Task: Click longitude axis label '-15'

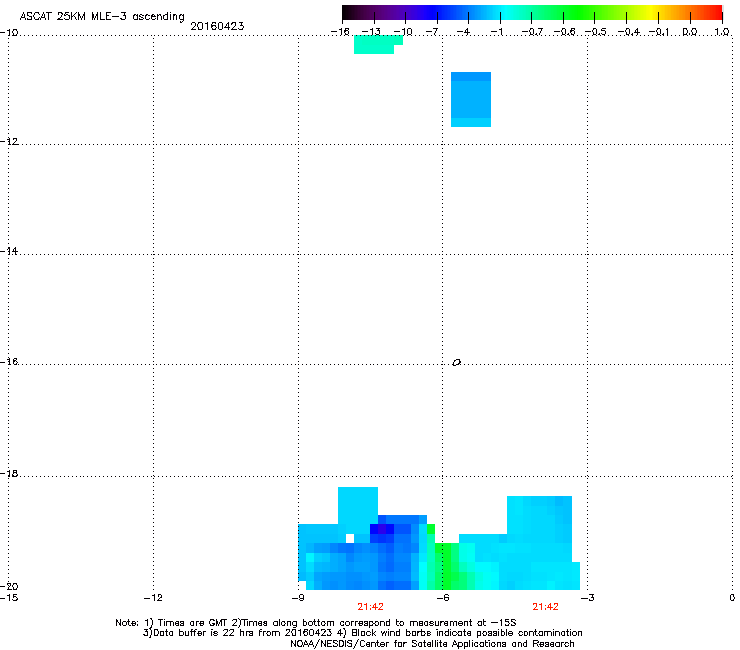Action: (x=9, y=598)
